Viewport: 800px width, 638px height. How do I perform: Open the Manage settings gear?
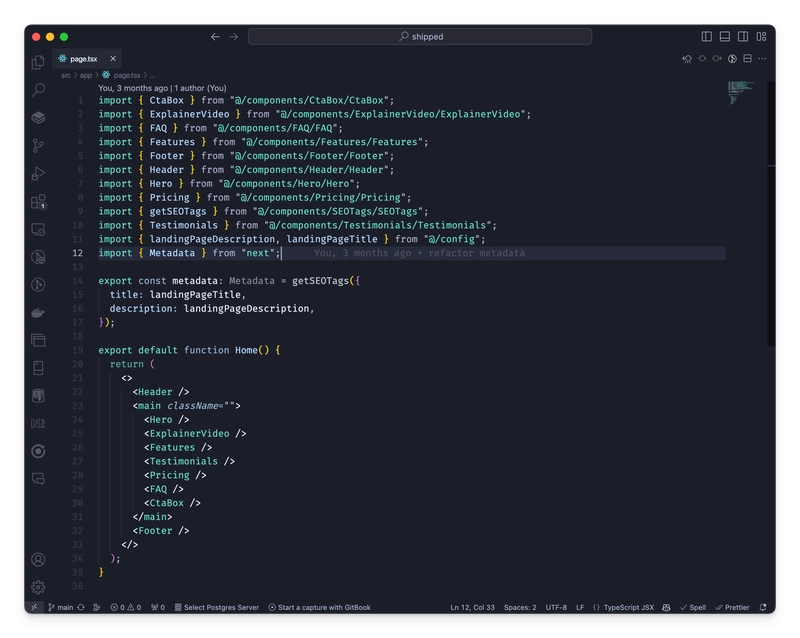click(x=38, y=587)
